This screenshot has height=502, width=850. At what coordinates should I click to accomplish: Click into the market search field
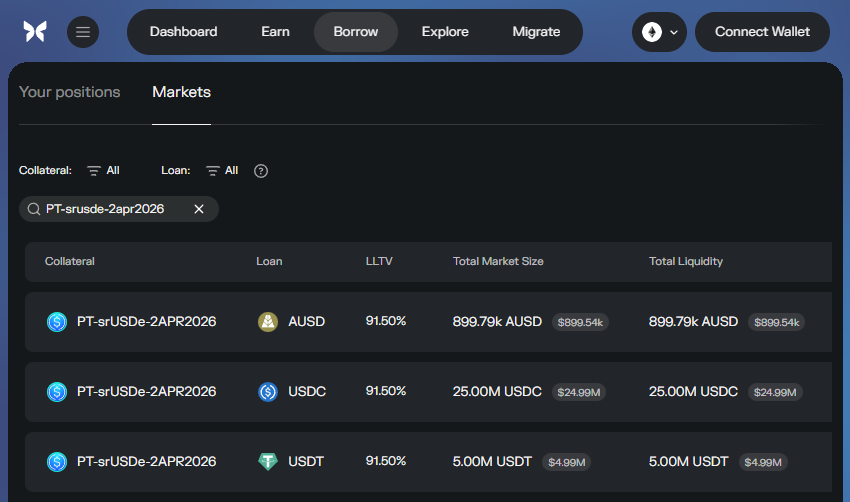tap(119, 209)
